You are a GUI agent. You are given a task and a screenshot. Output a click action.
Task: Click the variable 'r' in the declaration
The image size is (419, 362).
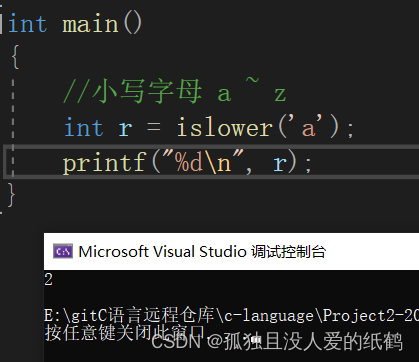click(125, 129)
